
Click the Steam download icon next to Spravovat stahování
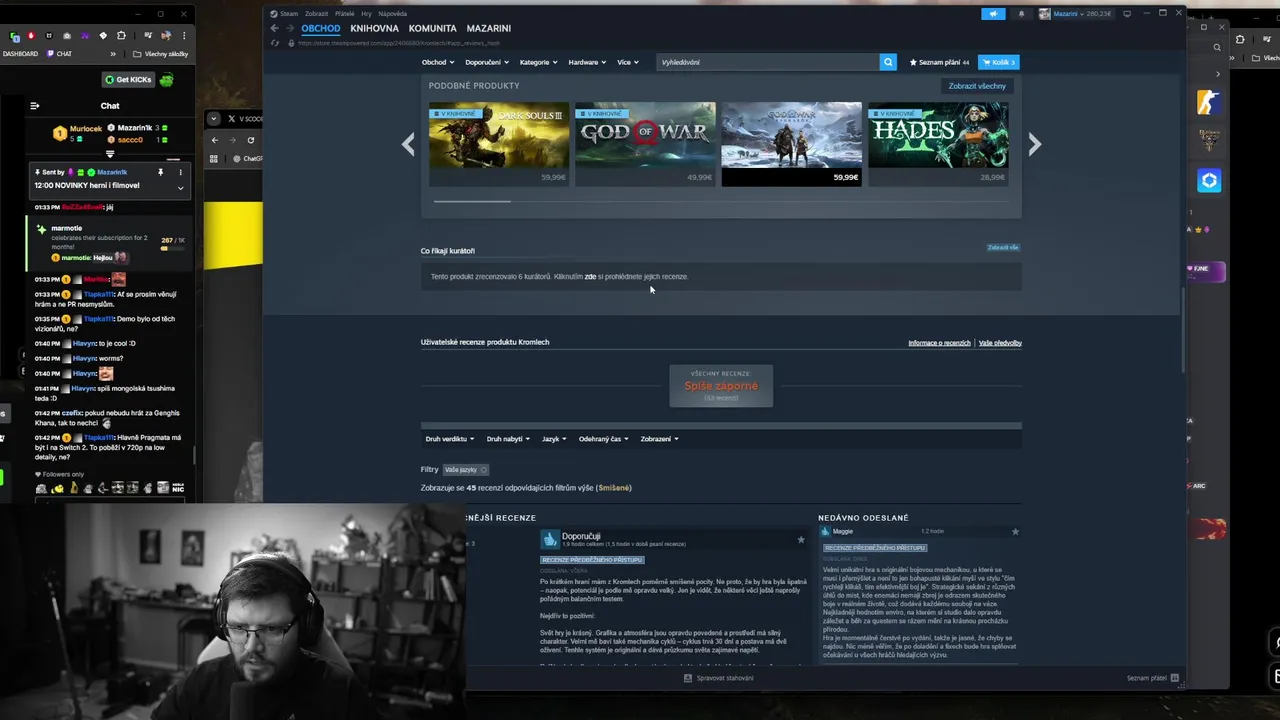688,678
